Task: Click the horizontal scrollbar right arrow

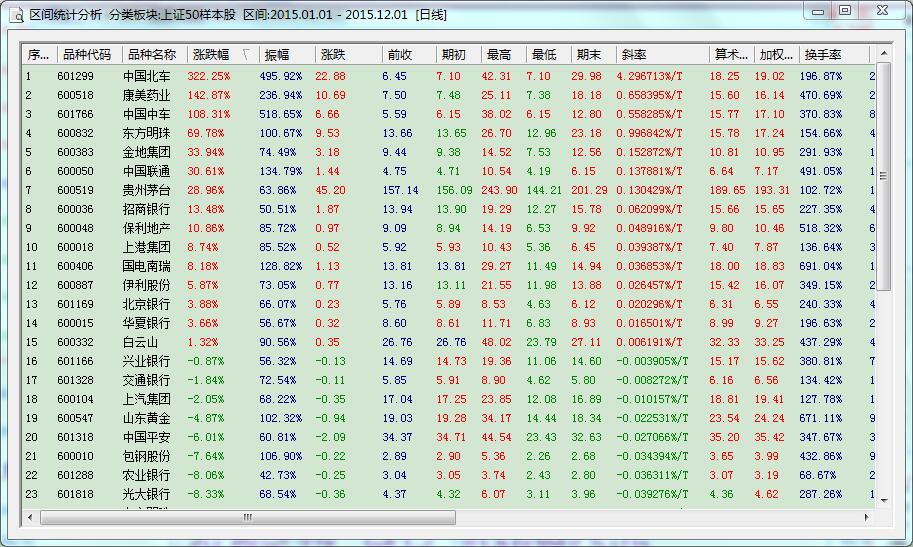Action: coord(866,517)
